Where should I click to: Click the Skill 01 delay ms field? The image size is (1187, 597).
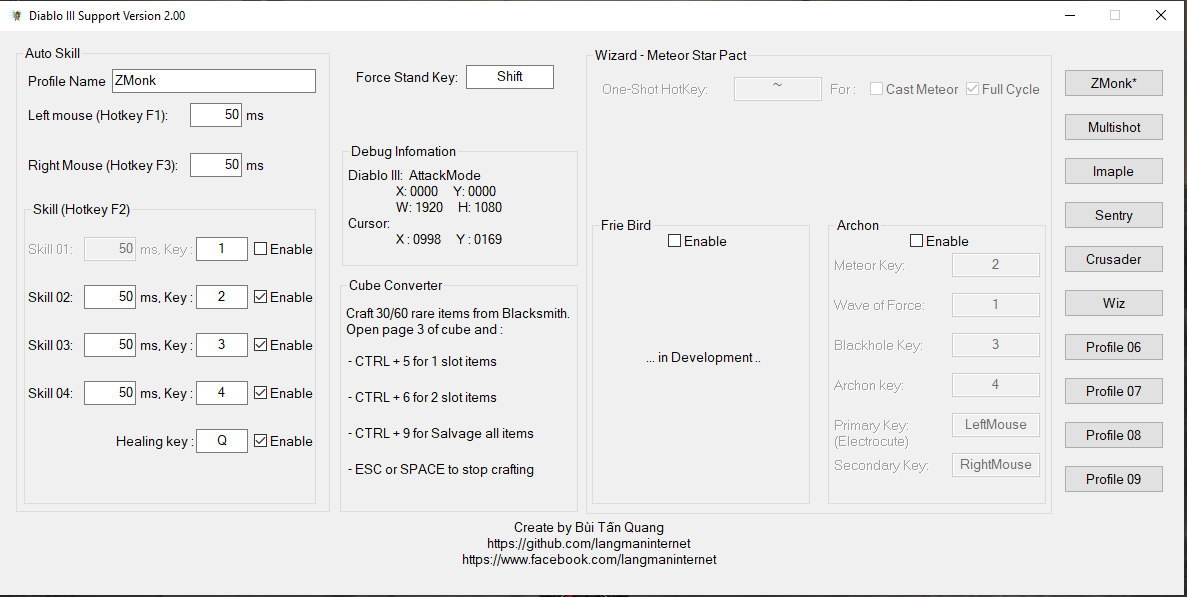coord(110,249)
